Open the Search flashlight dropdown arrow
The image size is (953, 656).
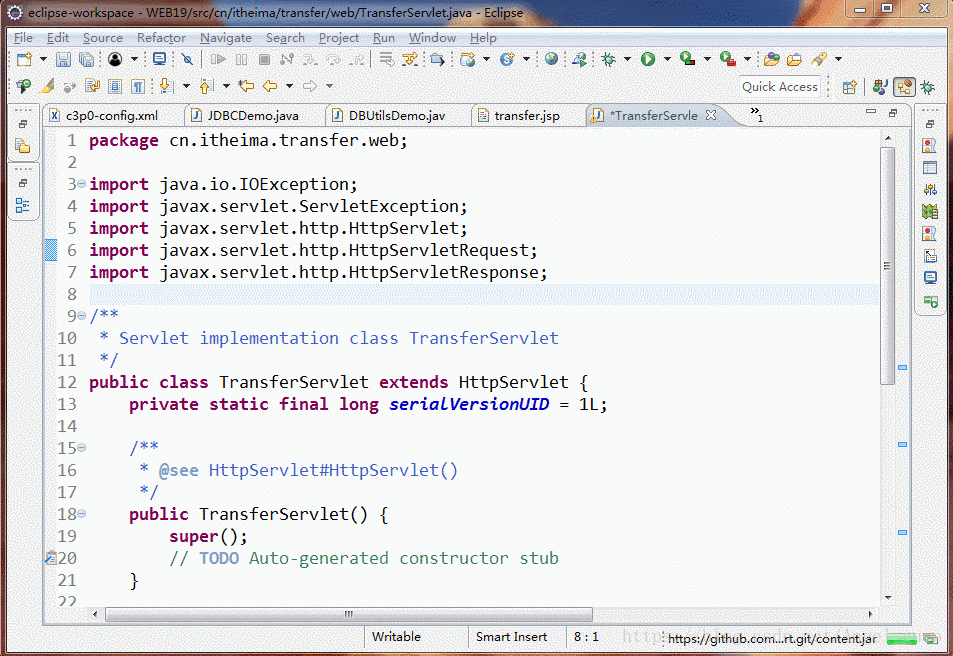[x=838, y=59]
